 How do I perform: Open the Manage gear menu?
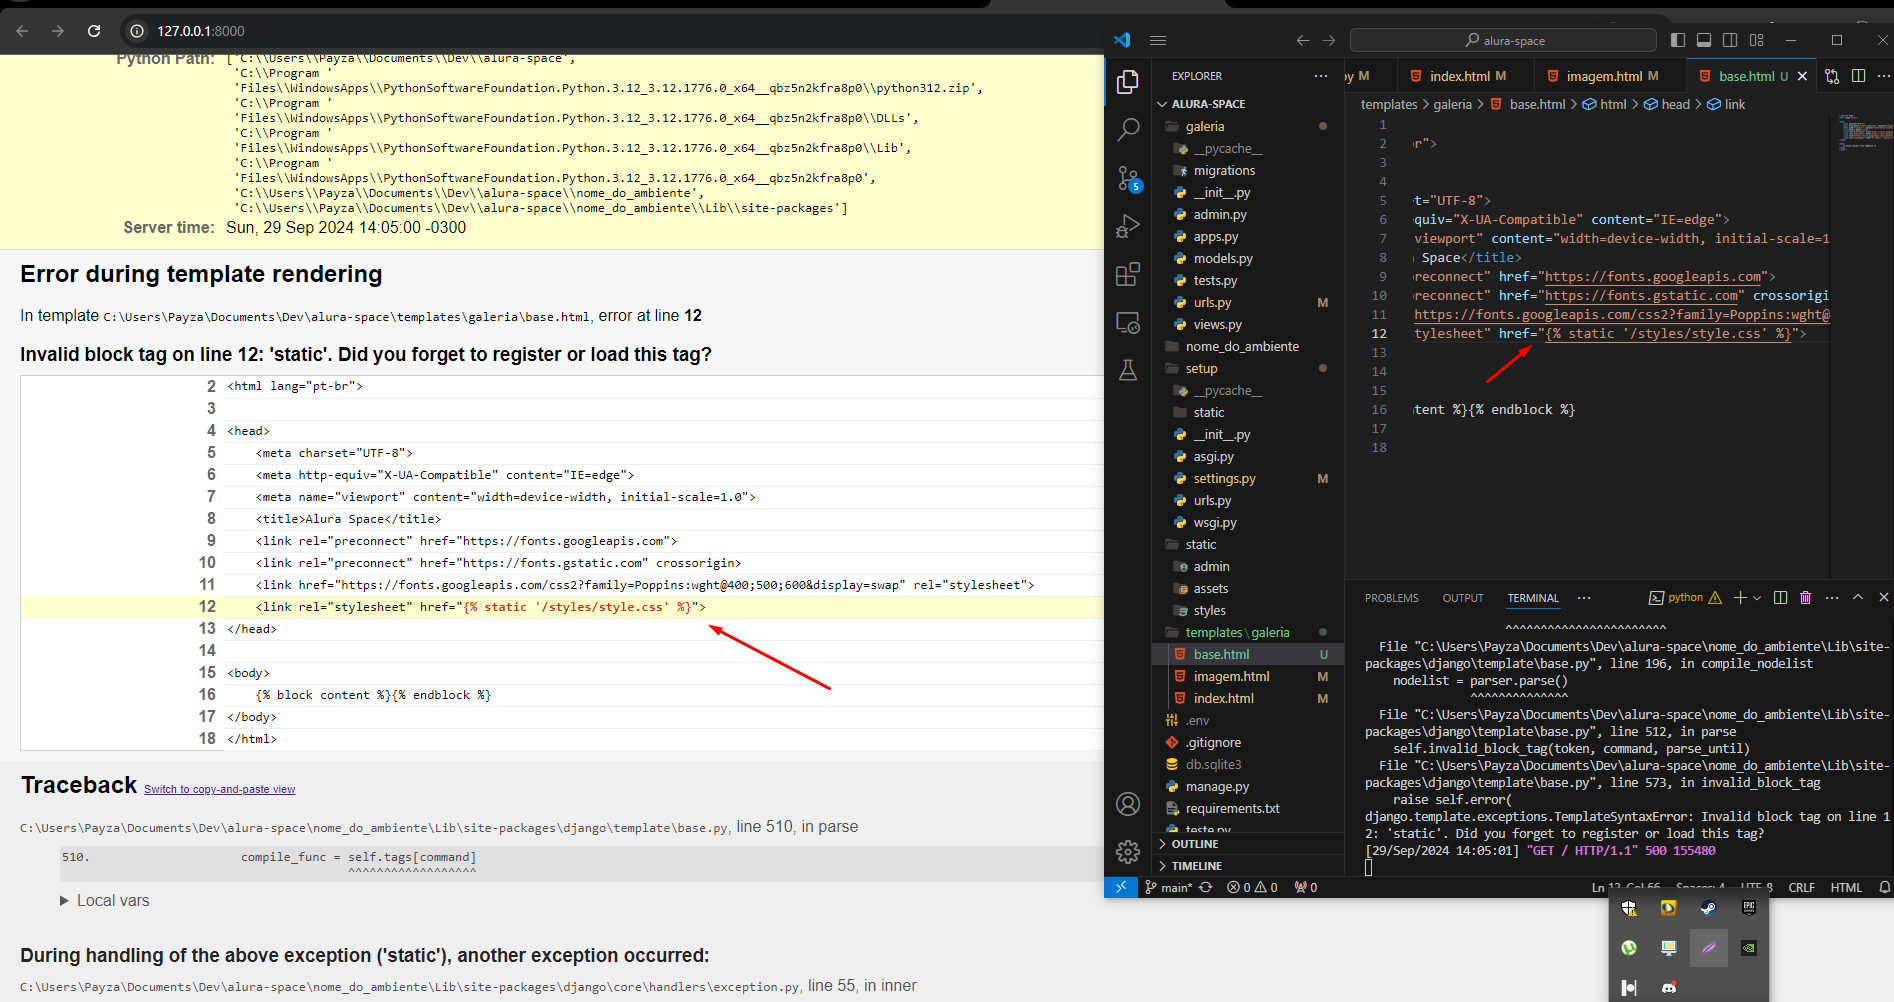(x=1128, y=851)
